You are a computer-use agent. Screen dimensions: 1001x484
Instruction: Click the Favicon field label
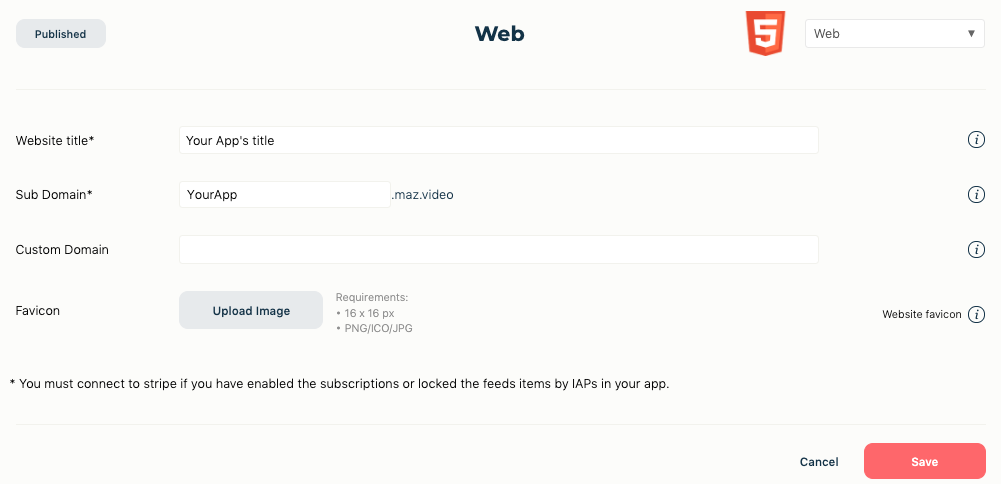38,310
